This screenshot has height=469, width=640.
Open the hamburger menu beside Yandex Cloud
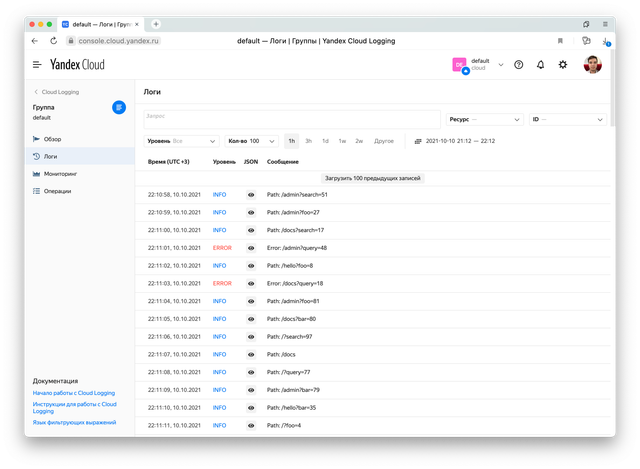[37, 65]
